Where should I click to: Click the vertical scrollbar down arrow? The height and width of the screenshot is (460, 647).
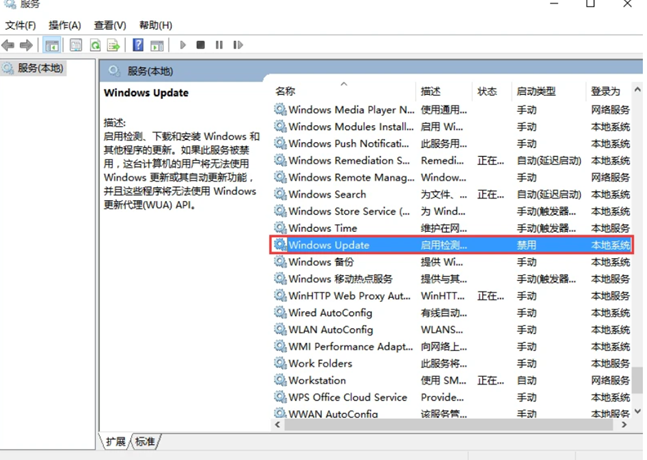638,411
